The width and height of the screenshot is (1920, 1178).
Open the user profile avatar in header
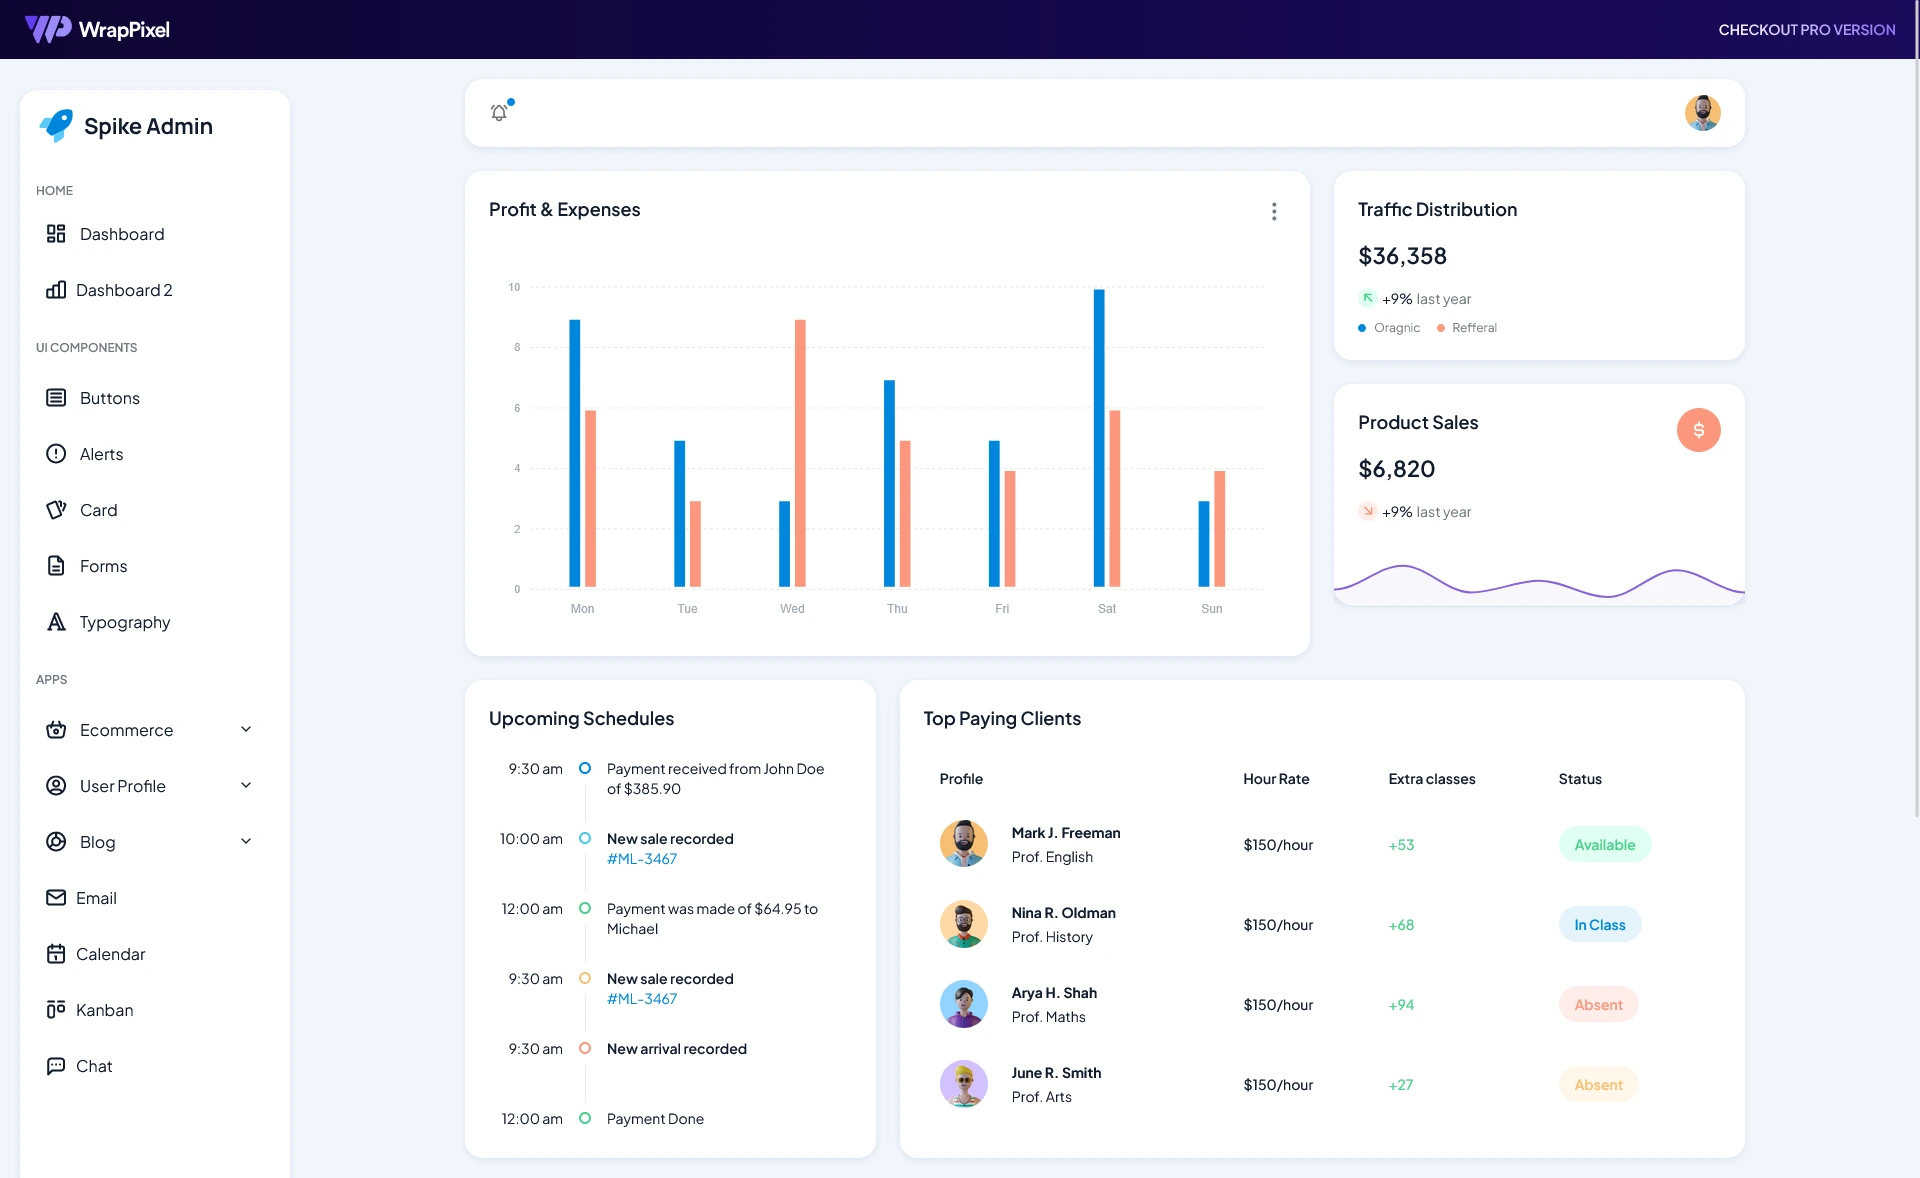tap(1702, 112)
